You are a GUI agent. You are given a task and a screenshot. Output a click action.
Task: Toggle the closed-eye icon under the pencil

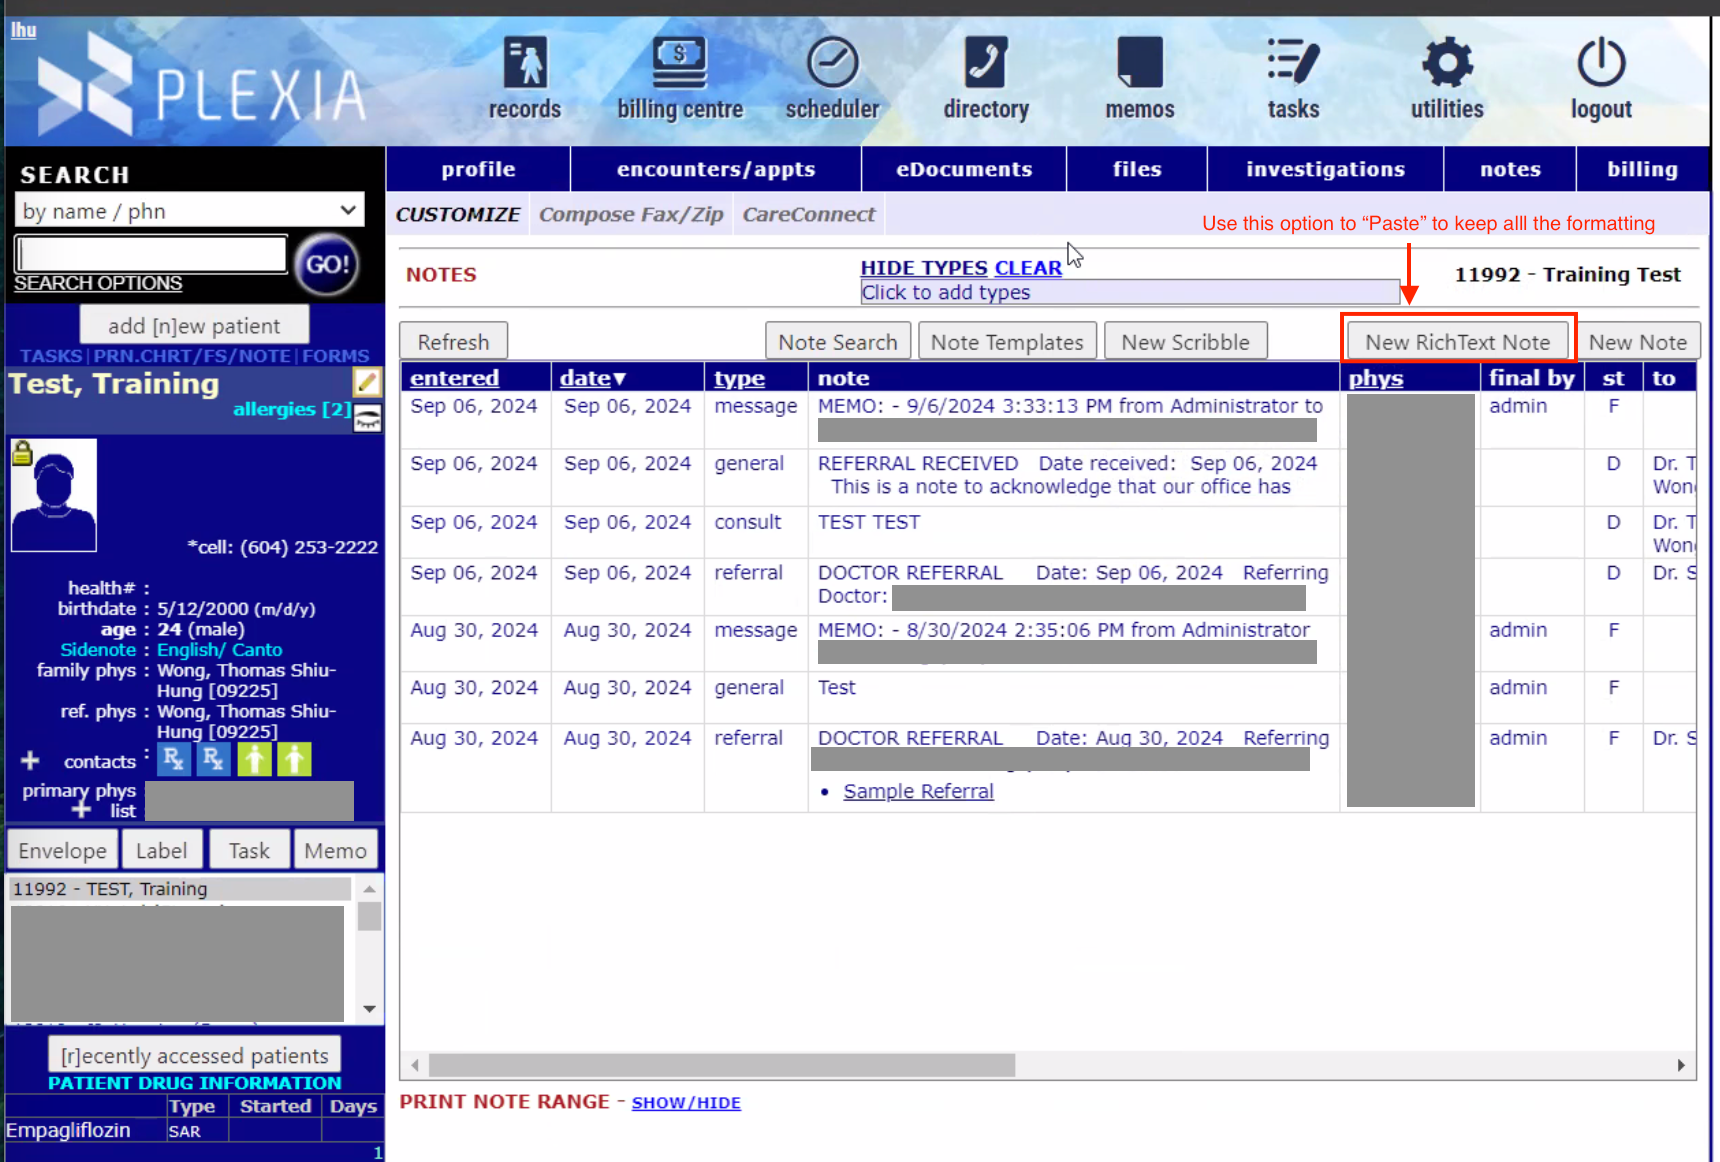pyautogui.click(x=367, y=419)
